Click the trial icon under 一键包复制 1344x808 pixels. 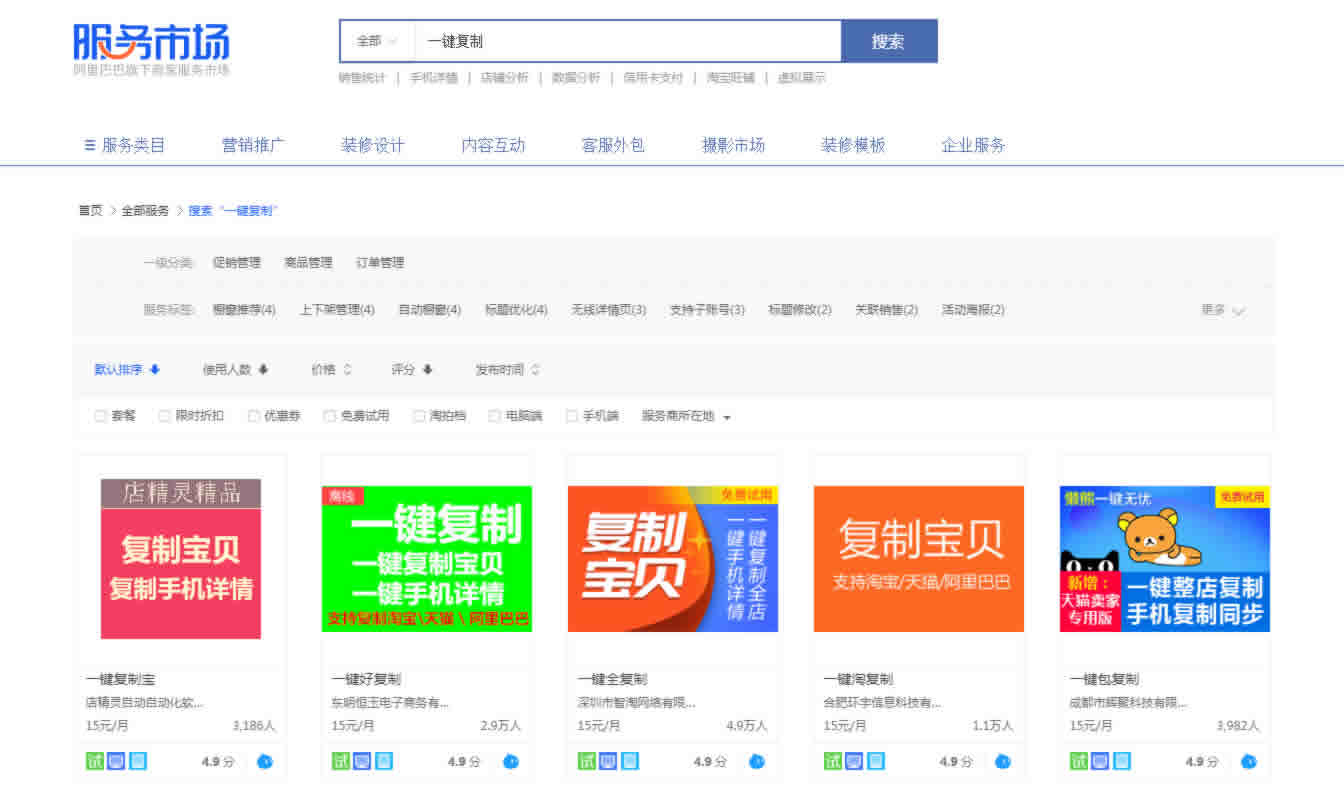click(1078, 761)
